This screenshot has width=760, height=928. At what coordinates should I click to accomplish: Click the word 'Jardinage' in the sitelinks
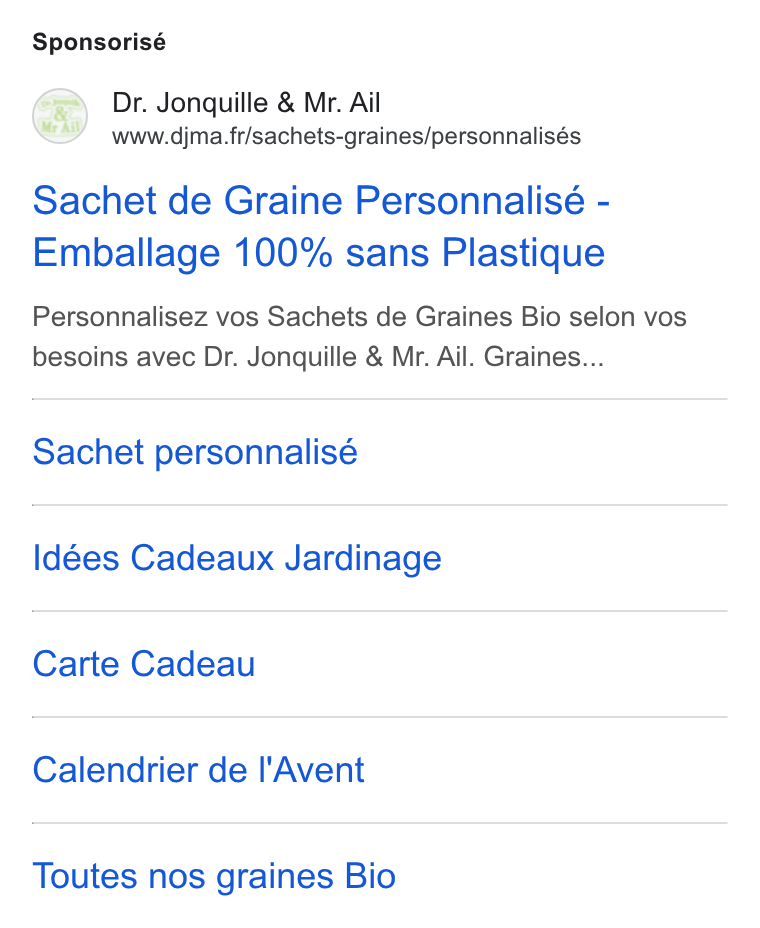point(363,558)
